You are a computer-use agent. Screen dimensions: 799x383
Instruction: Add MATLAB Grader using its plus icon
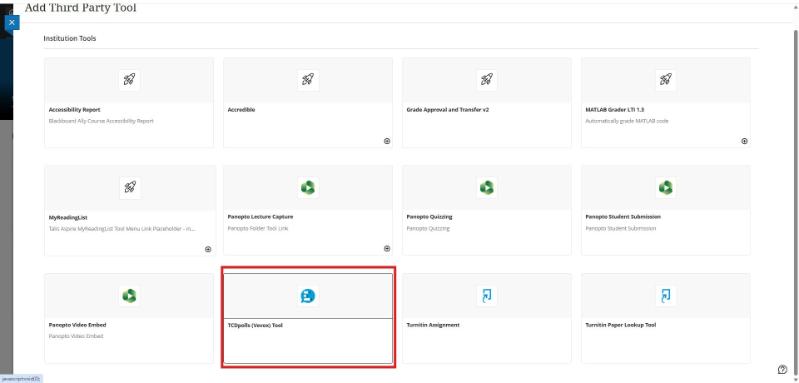click(744, 141)
